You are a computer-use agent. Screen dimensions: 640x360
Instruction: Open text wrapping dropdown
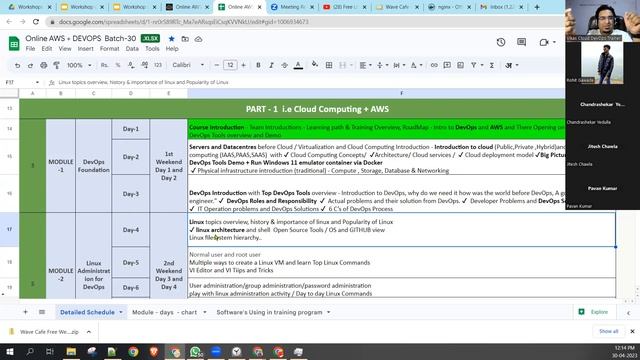coord(399,65)
